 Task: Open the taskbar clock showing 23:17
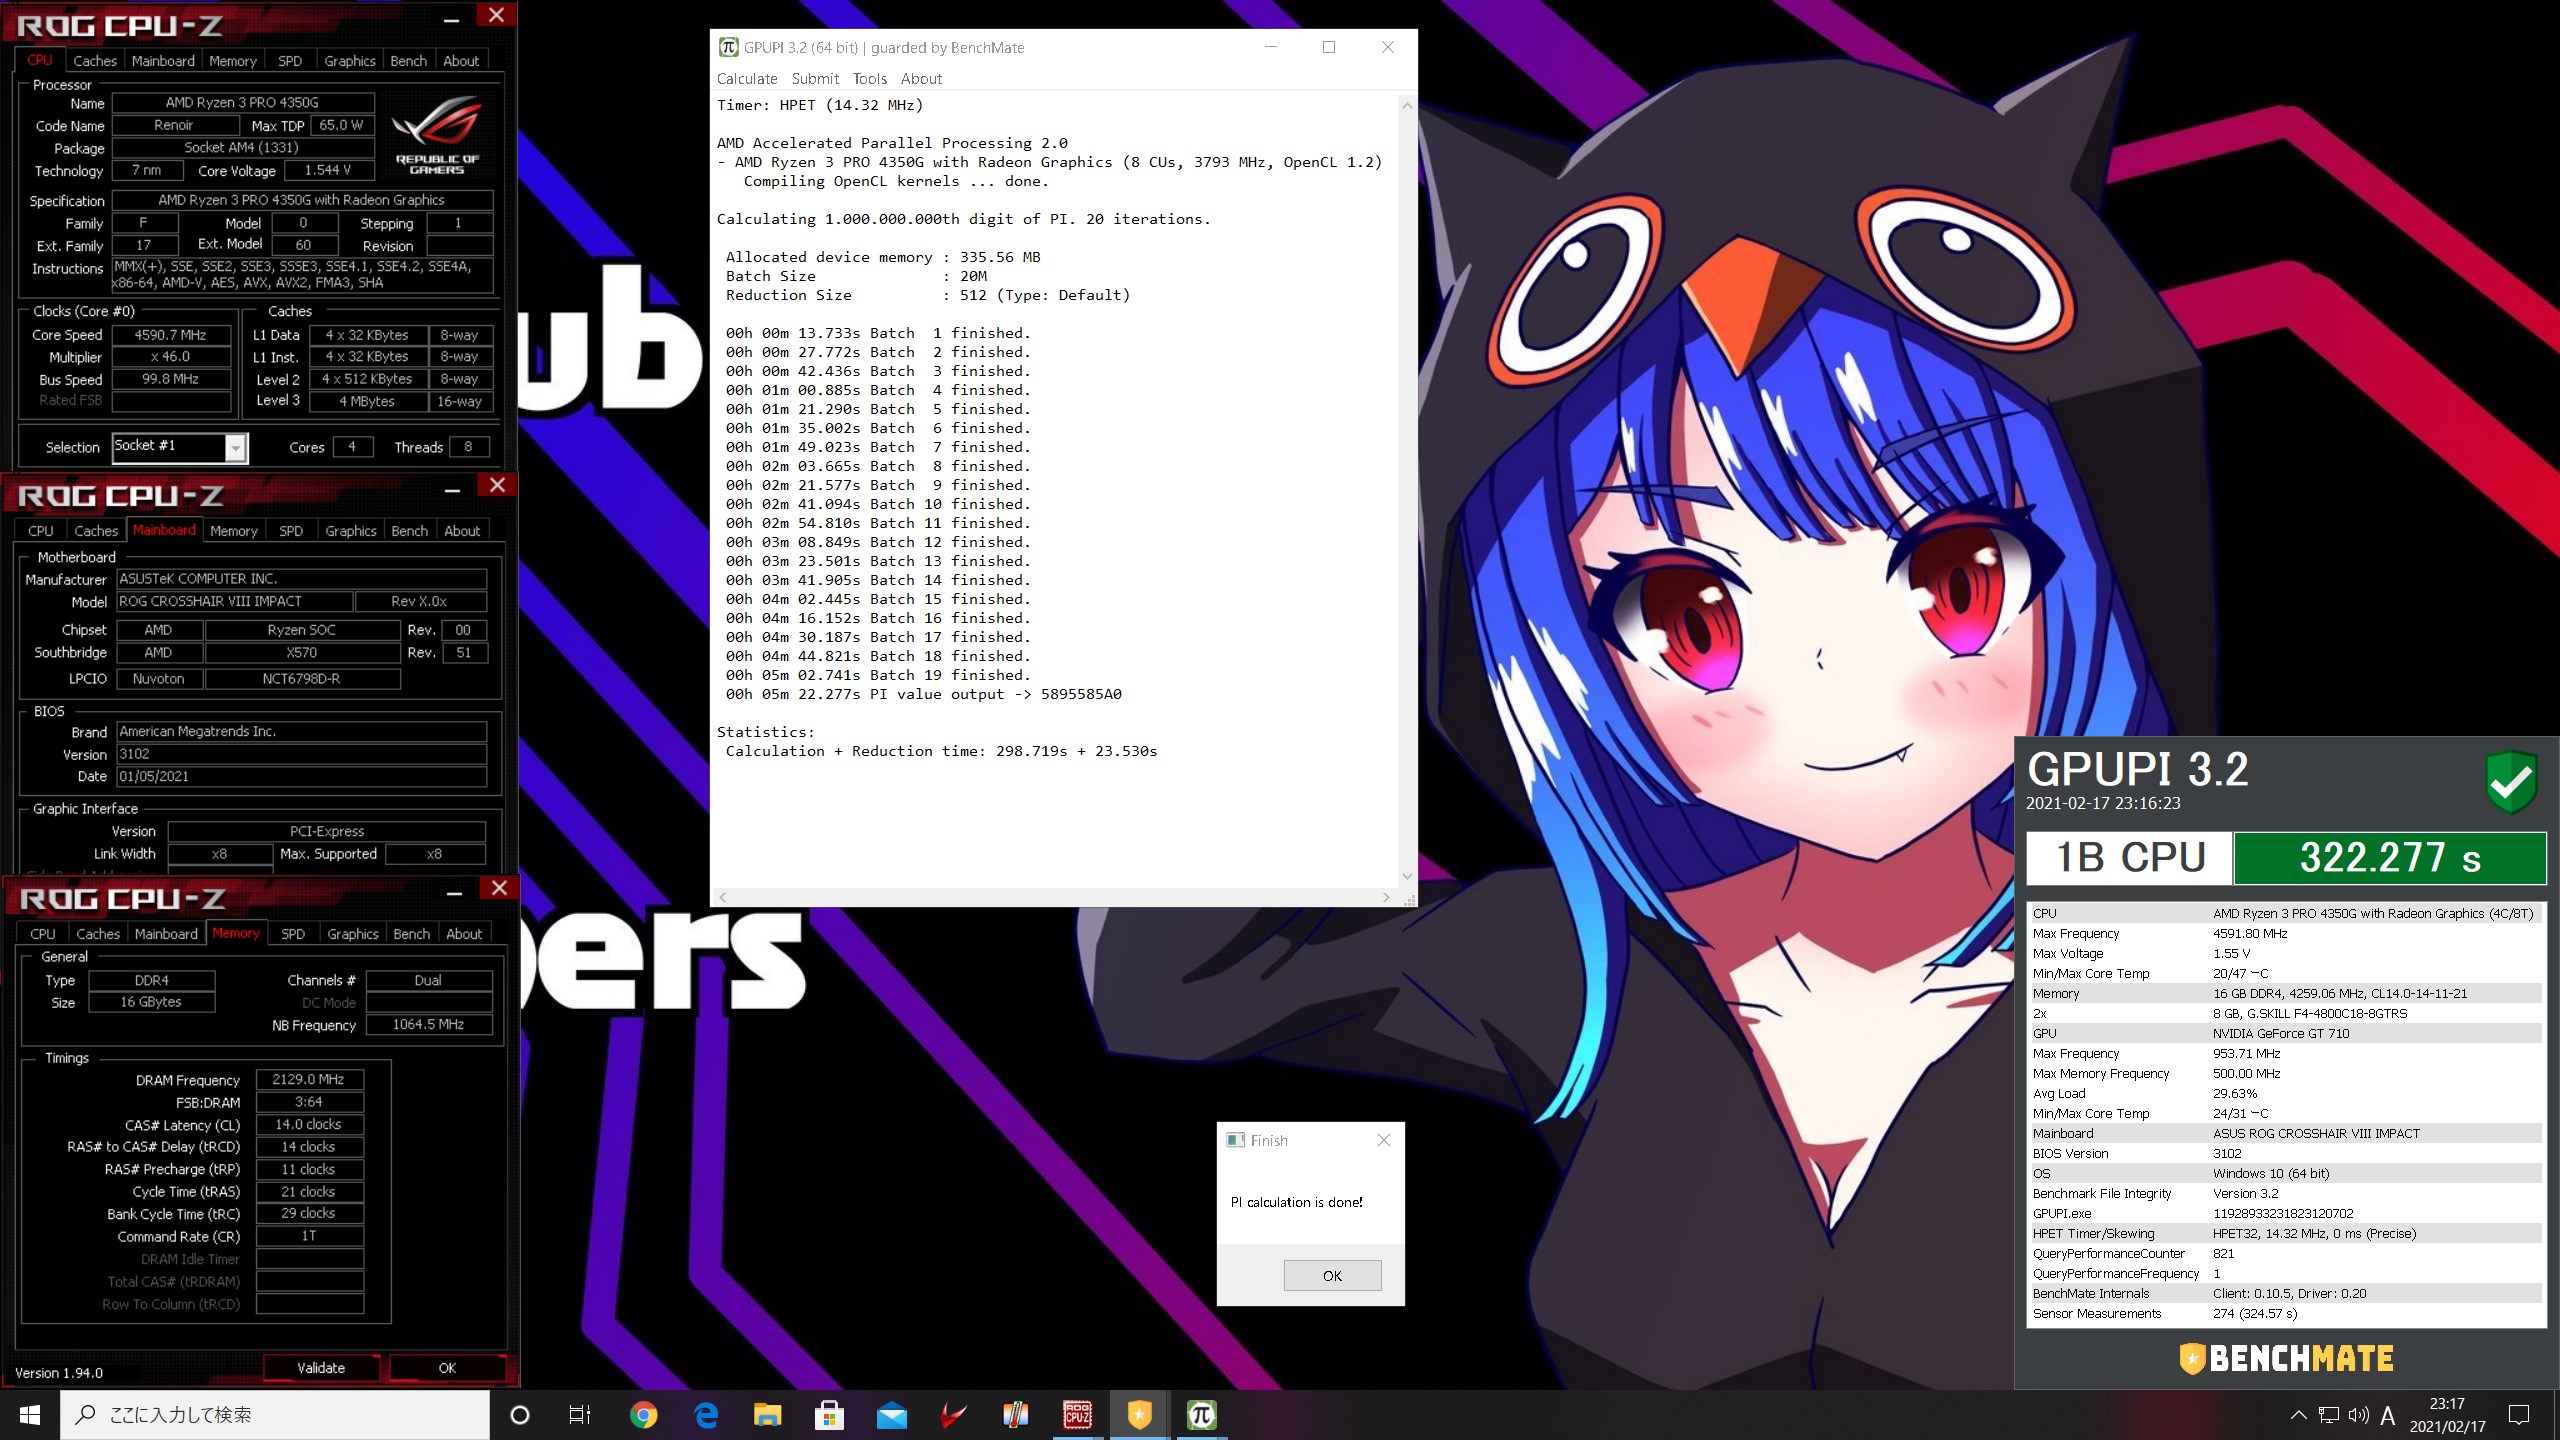(x=2447, y=1415)
